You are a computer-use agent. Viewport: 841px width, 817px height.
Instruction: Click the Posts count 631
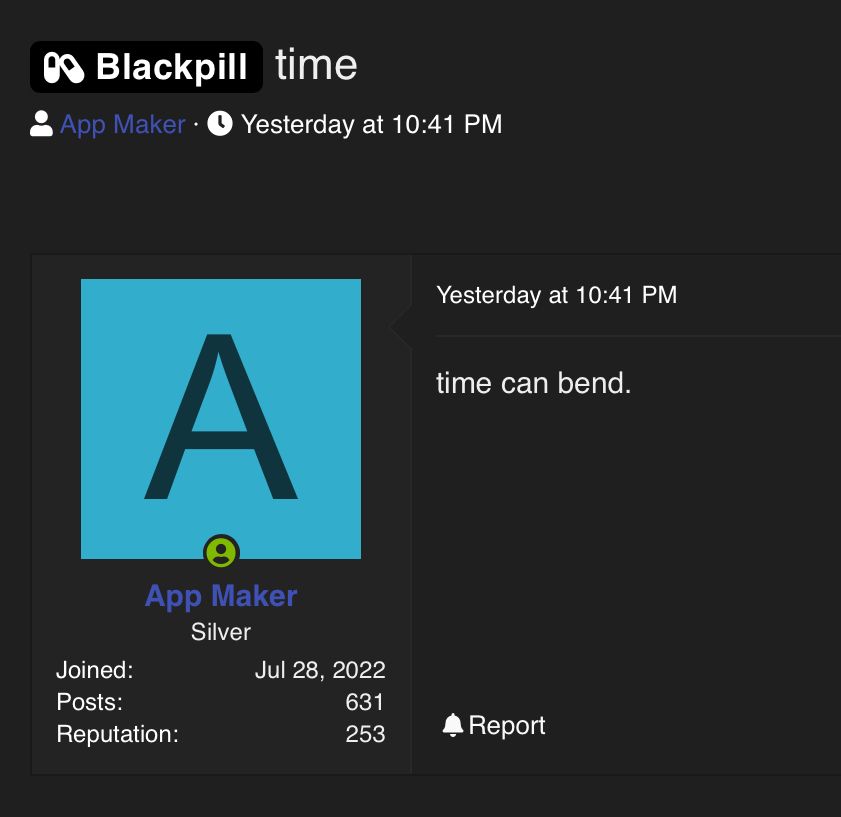pyautogui.click(x=365, y=702)
